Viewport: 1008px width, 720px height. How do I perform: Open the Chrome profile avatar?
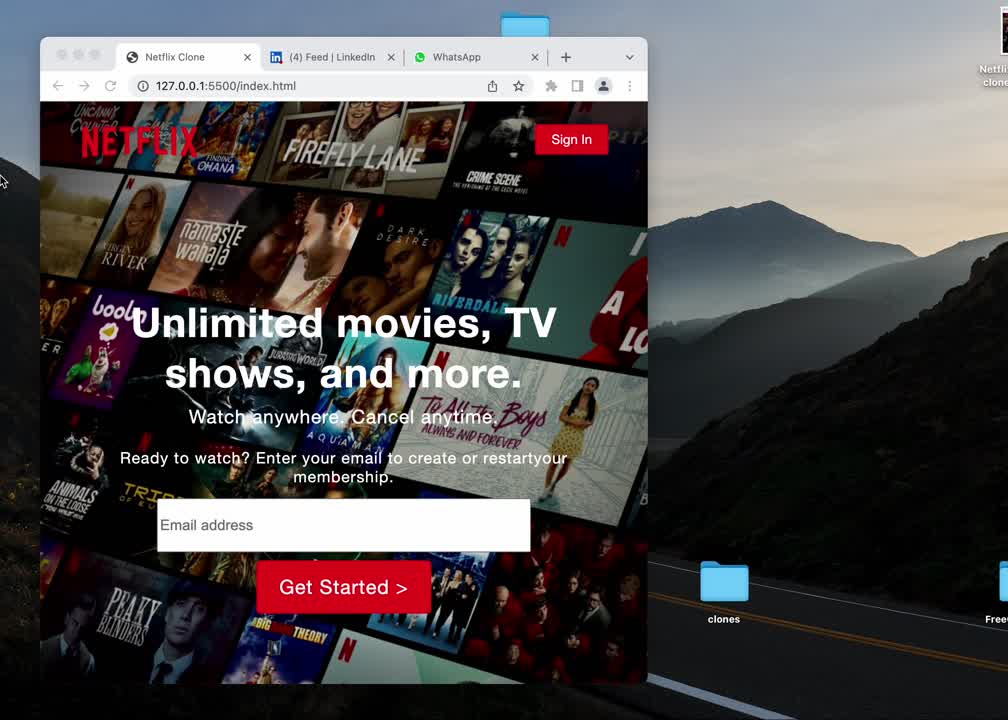pyautogui.click(x=603, y=86)
